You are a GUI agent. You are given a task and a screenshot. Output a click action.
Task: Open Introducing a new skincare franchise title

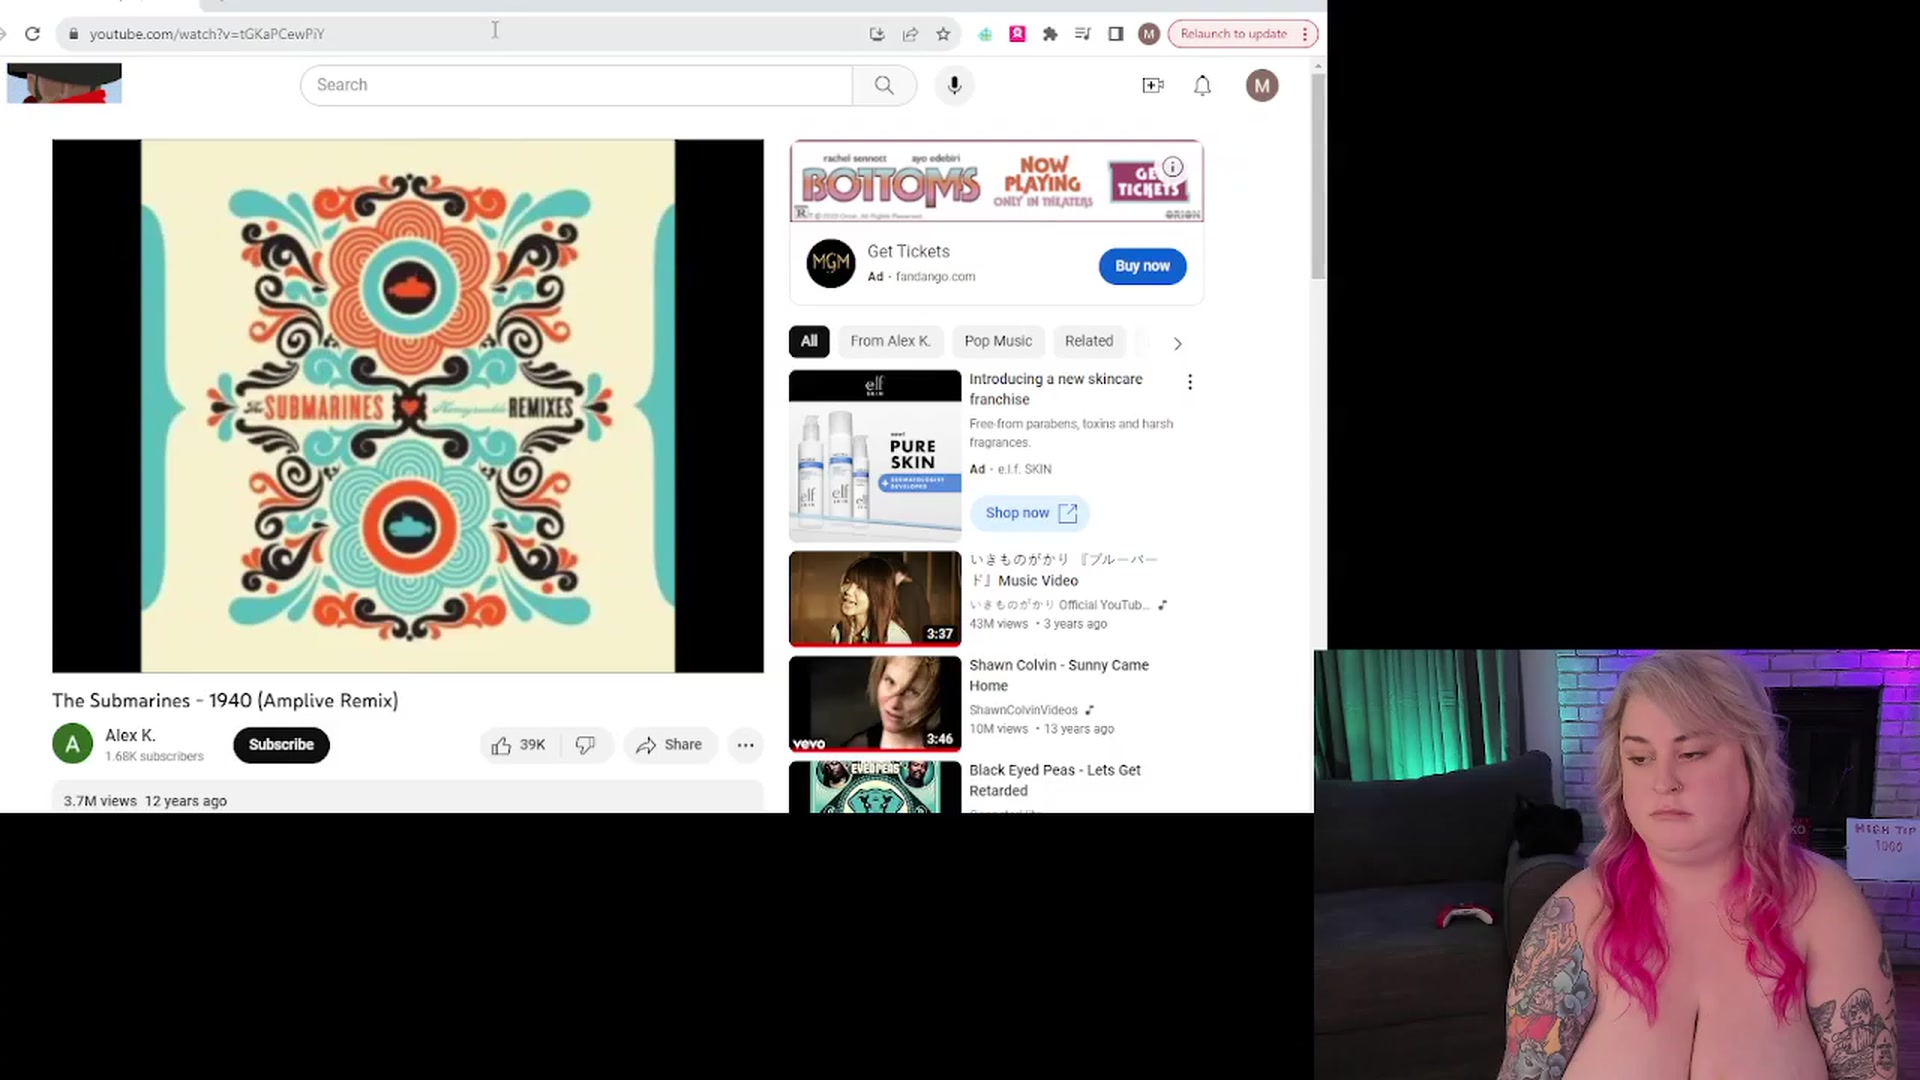(1056, 389)
